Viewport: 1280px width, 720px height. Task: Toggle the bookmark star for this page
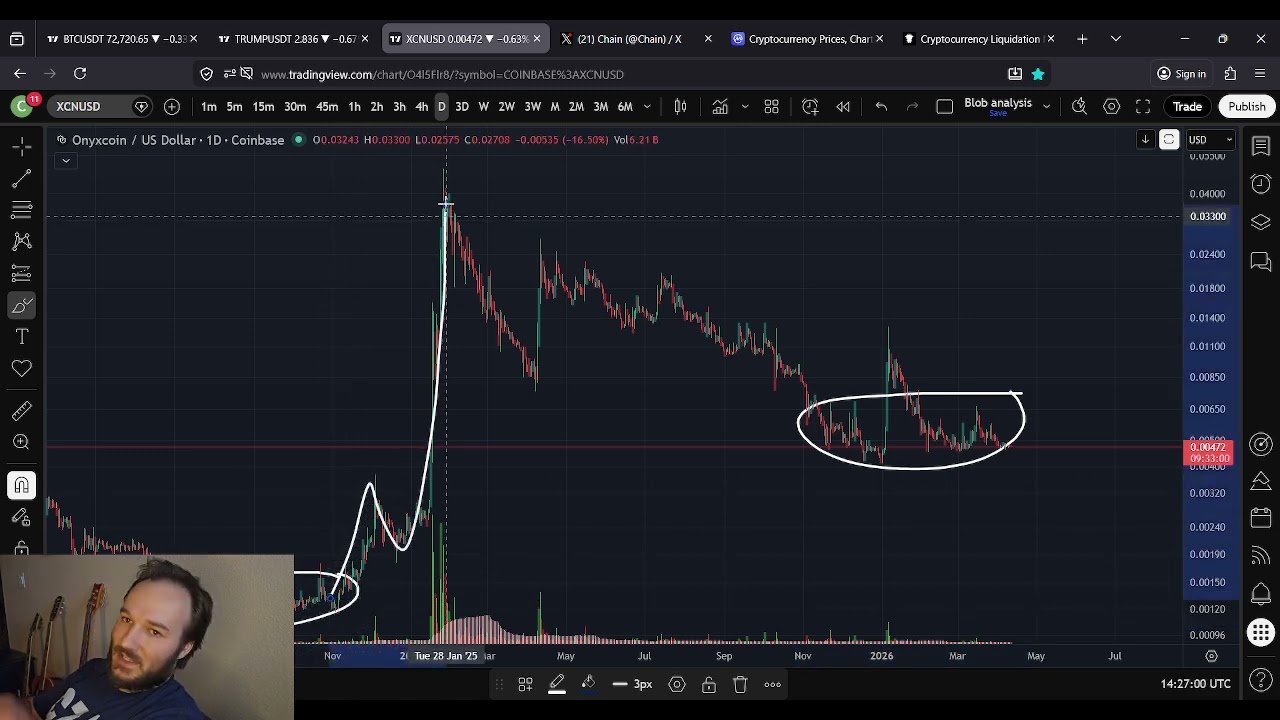(1038, 74)
